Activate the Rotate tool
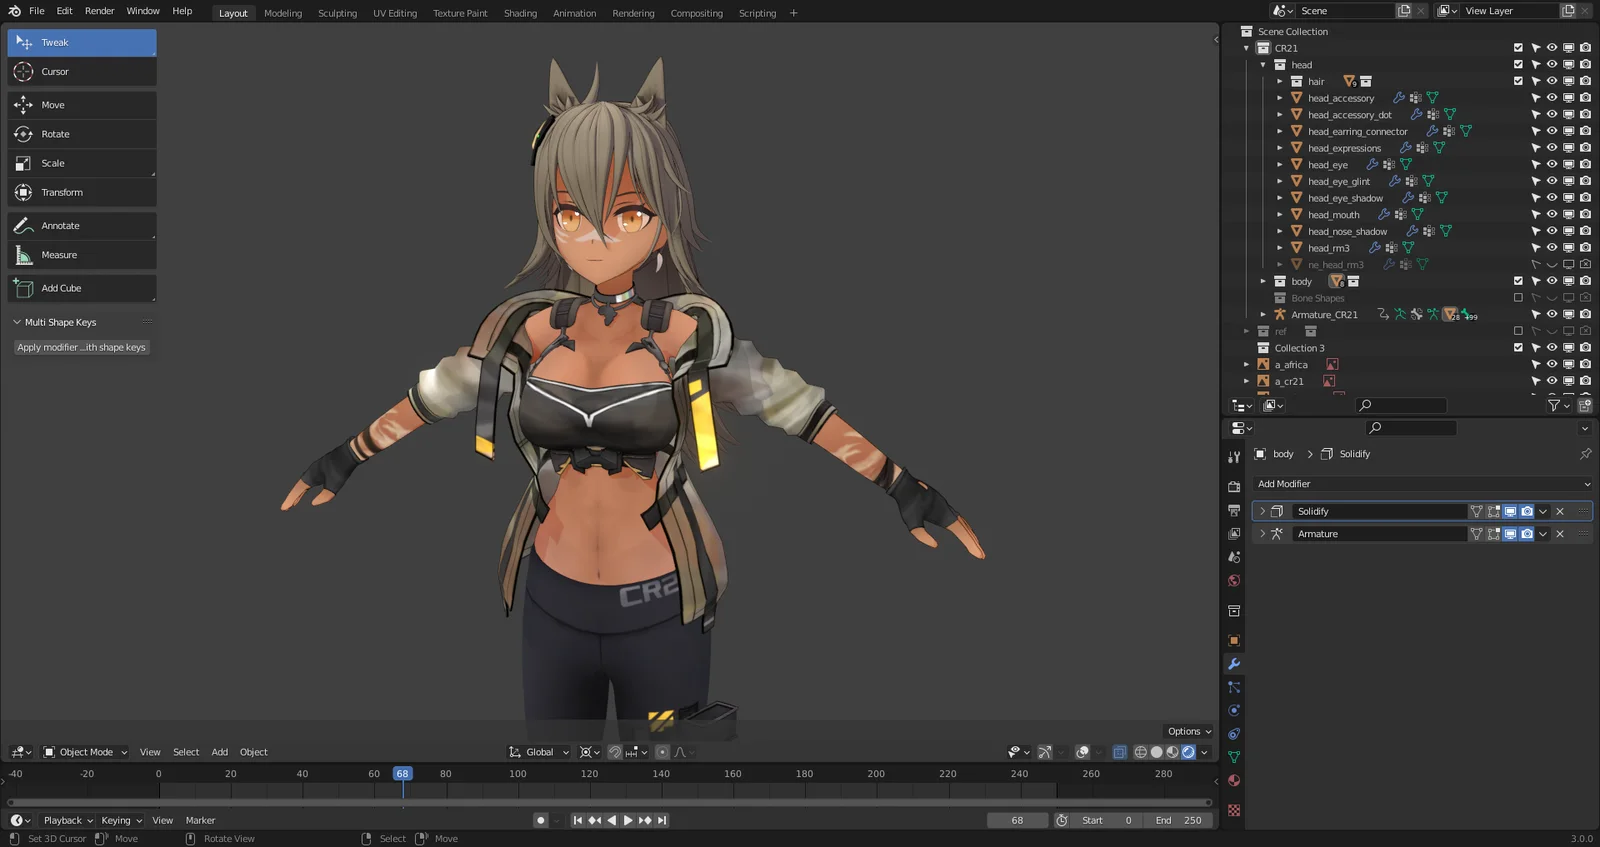Viewport: 1600px width, 847px height. coord(82,134)
